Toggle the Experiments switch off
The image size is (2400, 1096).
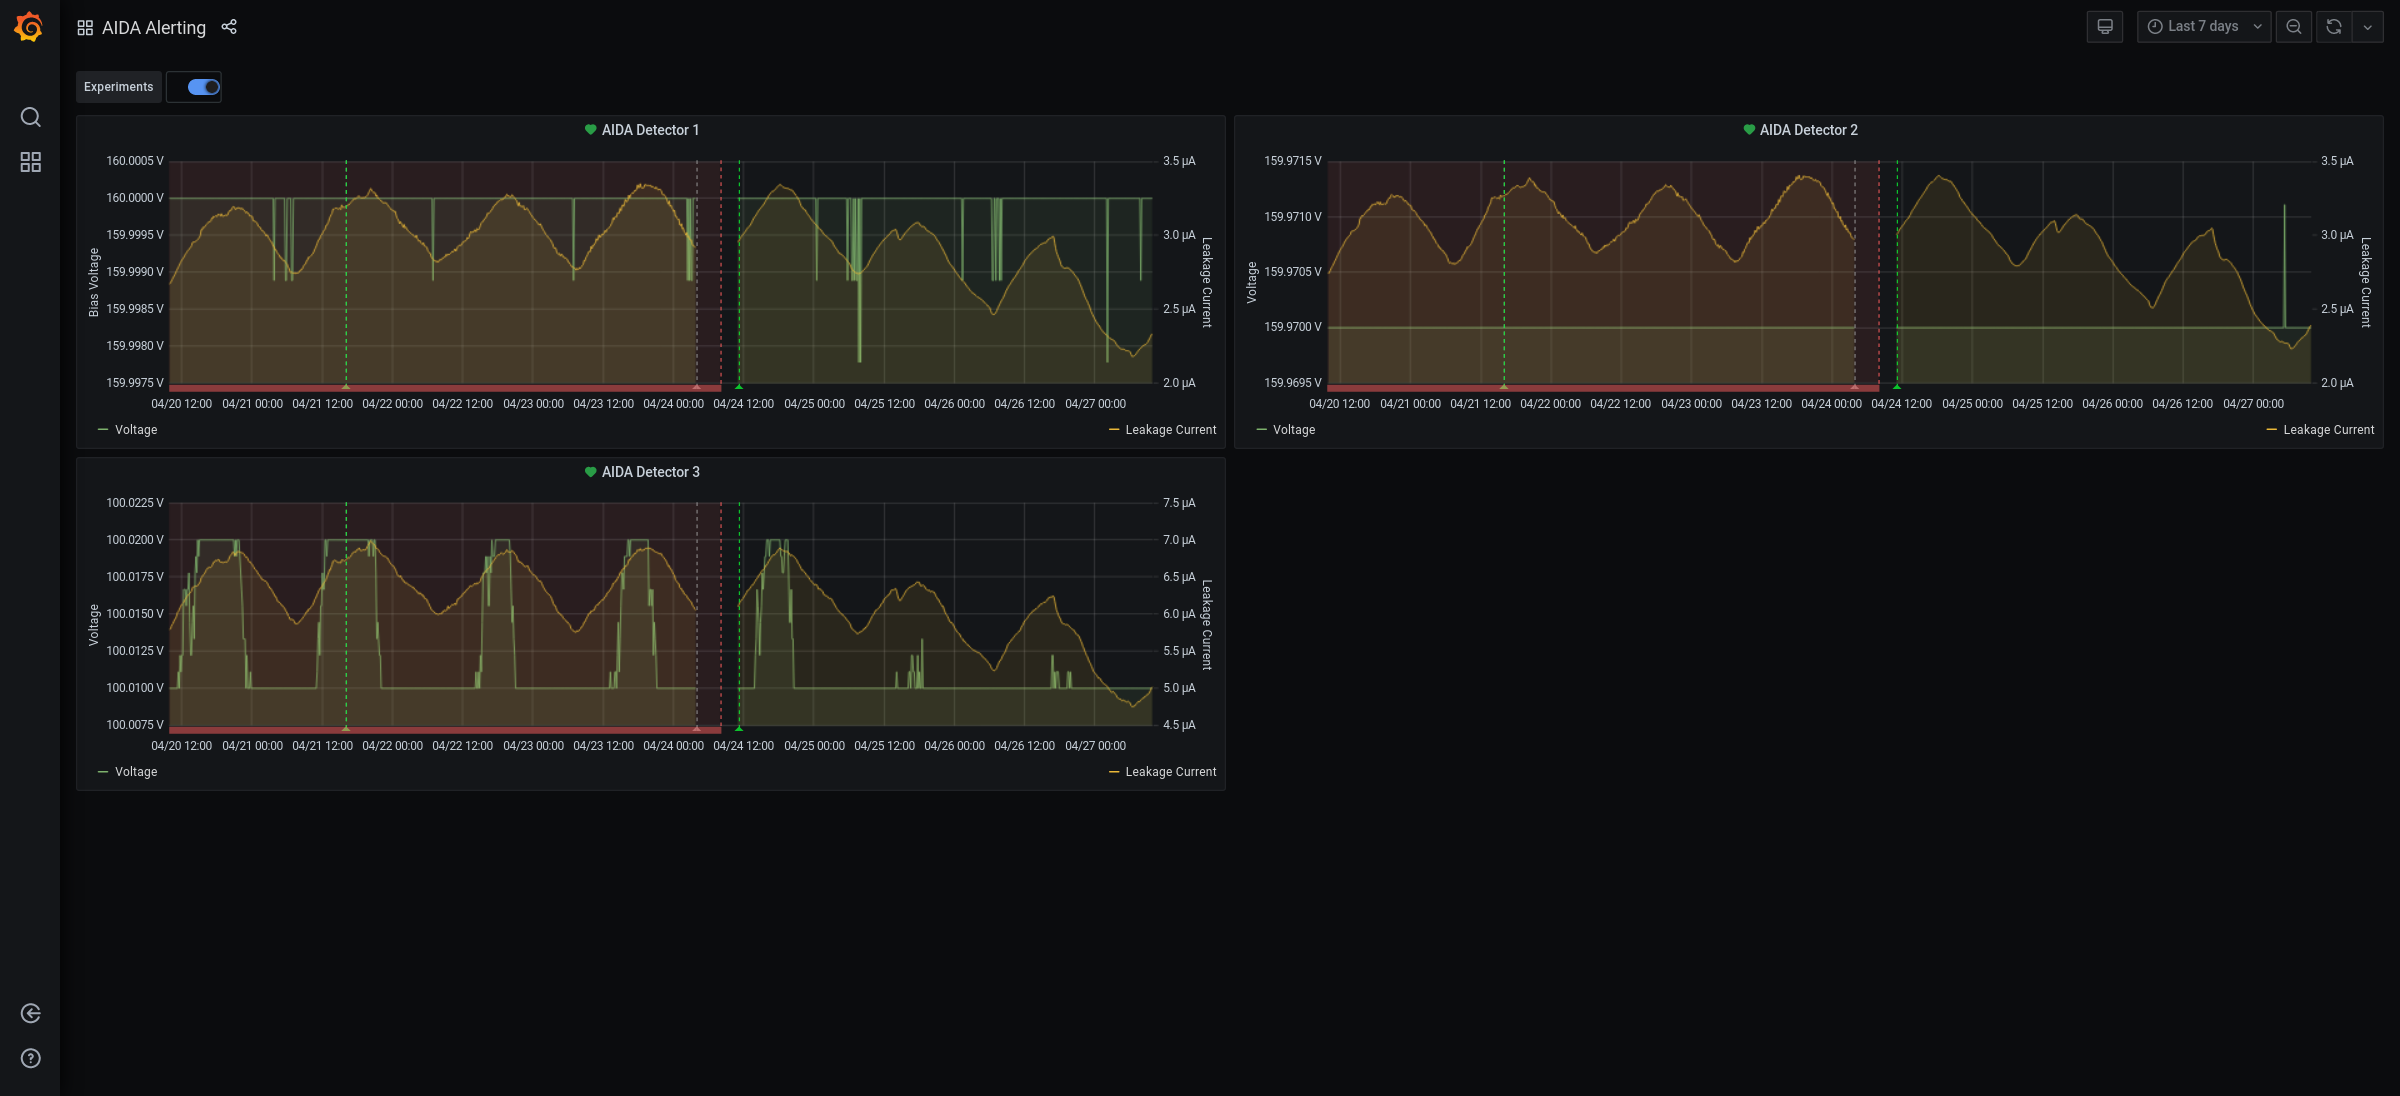[204, 87]
